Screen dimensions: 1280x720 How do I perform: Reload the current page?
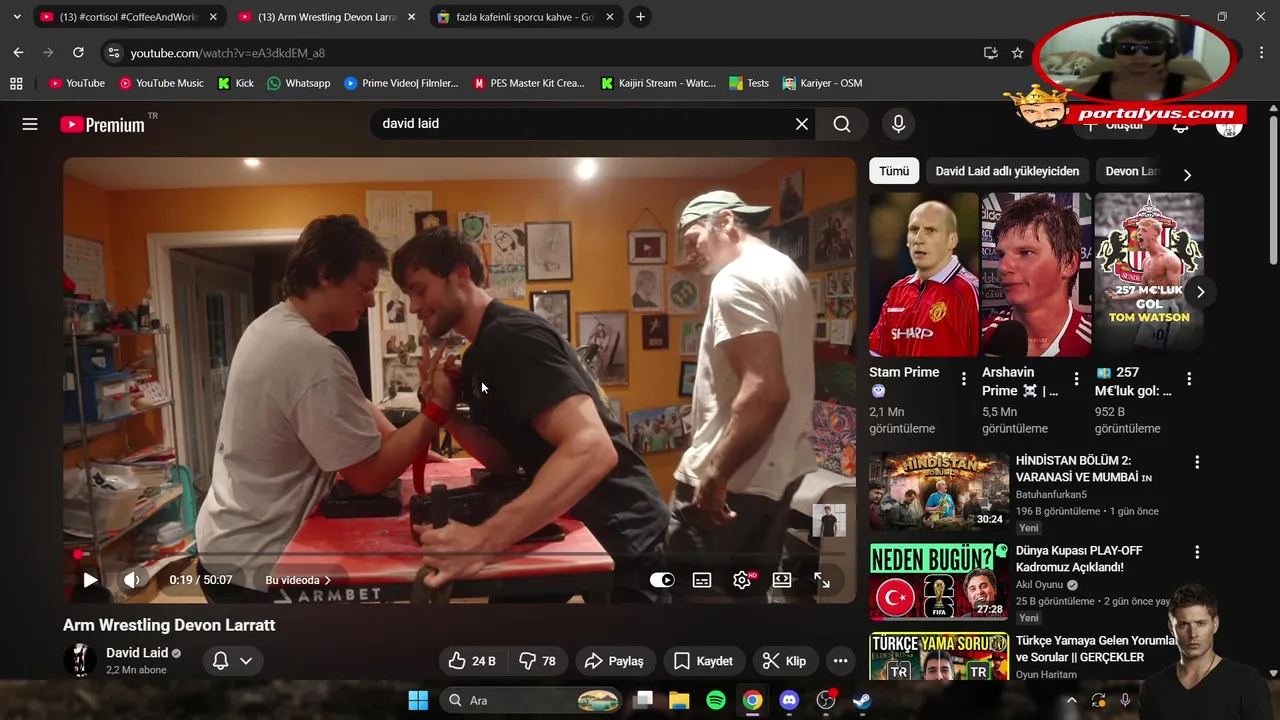pyautogui.click(x=78, y=53)
